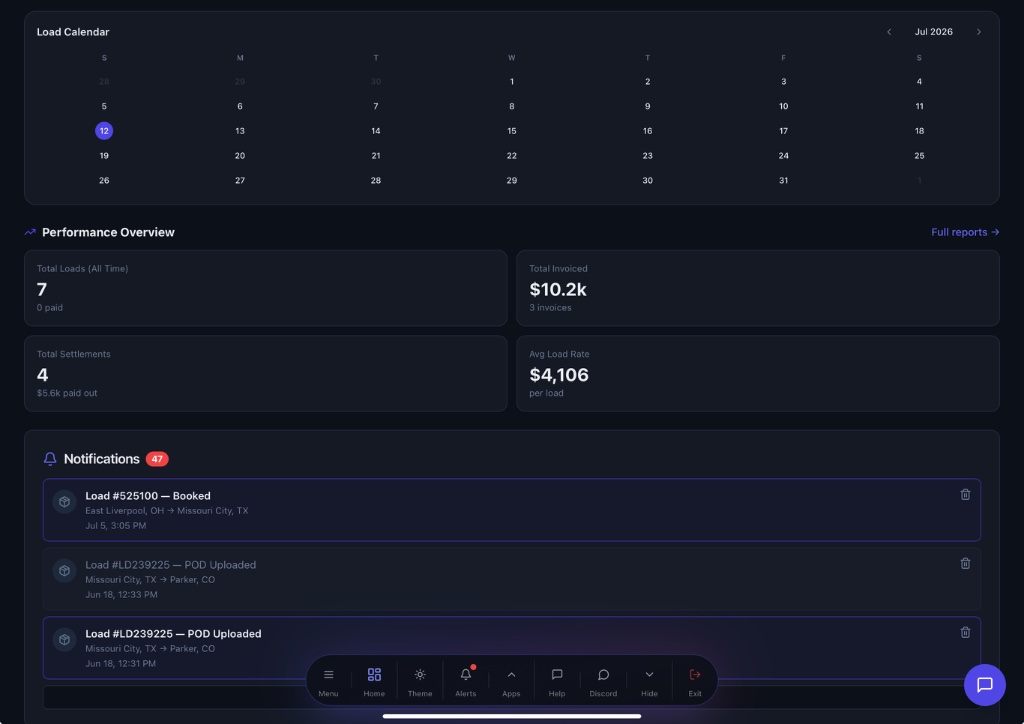Select highlighted date 12 in calendar
This screenshot has height=724, width=1024.
click(104, 131)
